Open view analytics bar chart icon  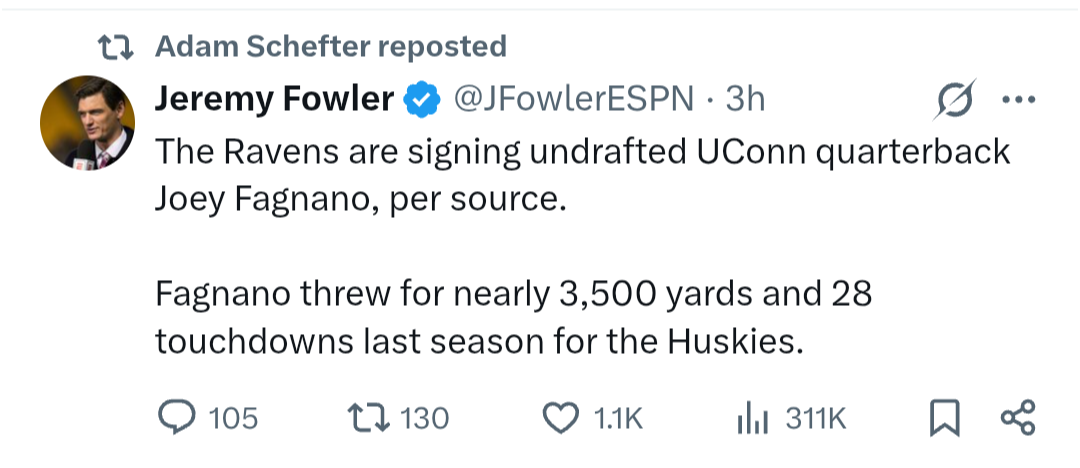click(752, 418)
